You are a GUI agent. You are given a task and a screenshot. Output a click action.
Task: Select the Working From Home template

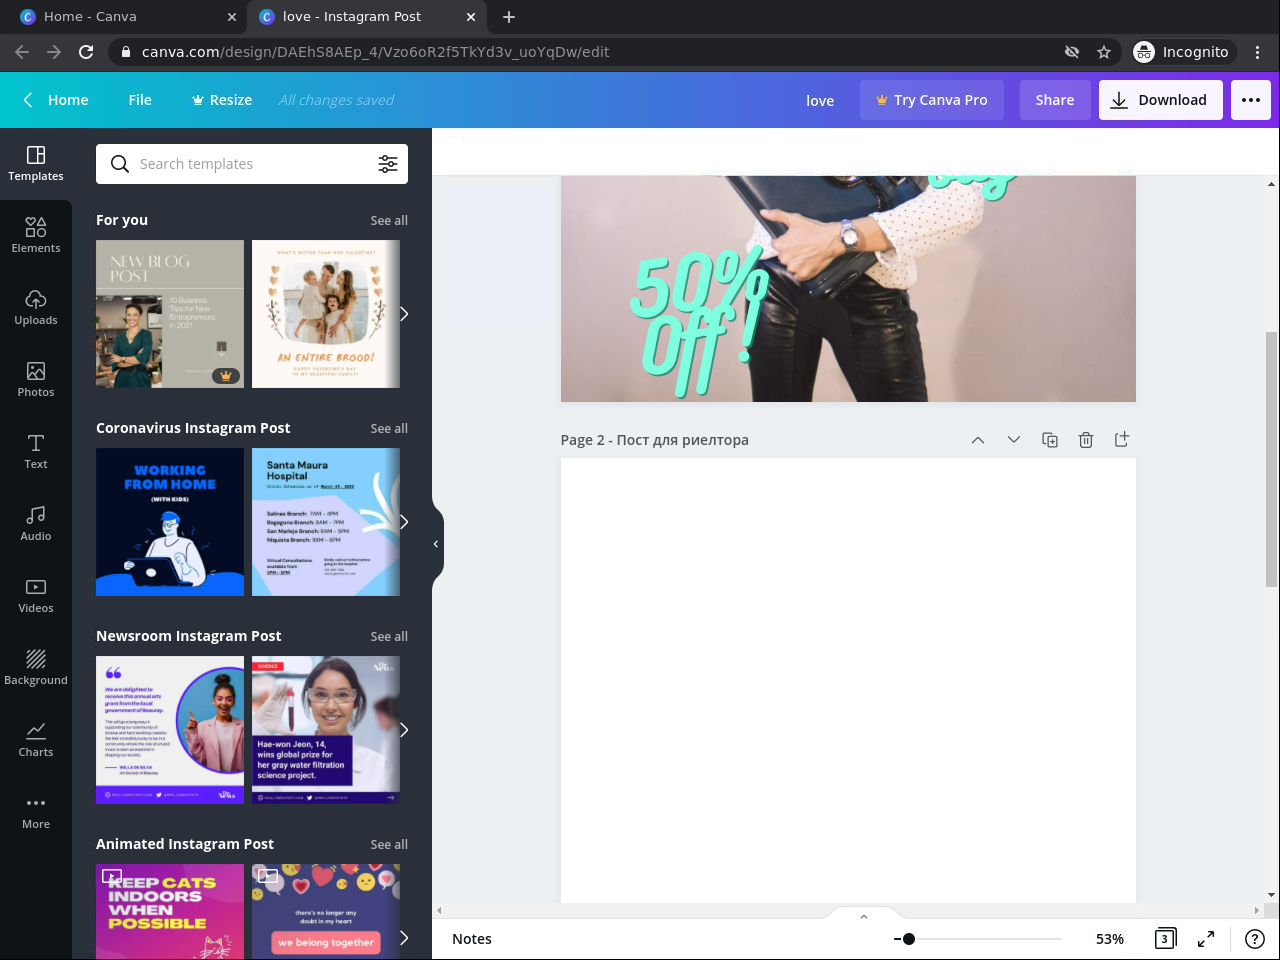[x=170, y=522]
